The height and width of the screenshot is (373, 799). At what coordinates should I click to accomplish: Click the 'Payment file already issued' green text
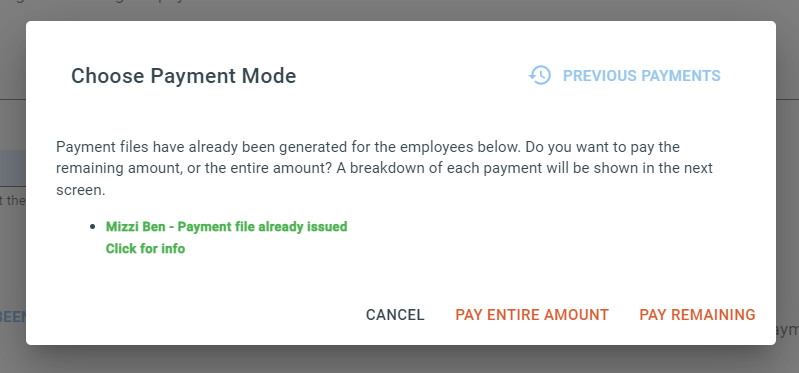262,226
